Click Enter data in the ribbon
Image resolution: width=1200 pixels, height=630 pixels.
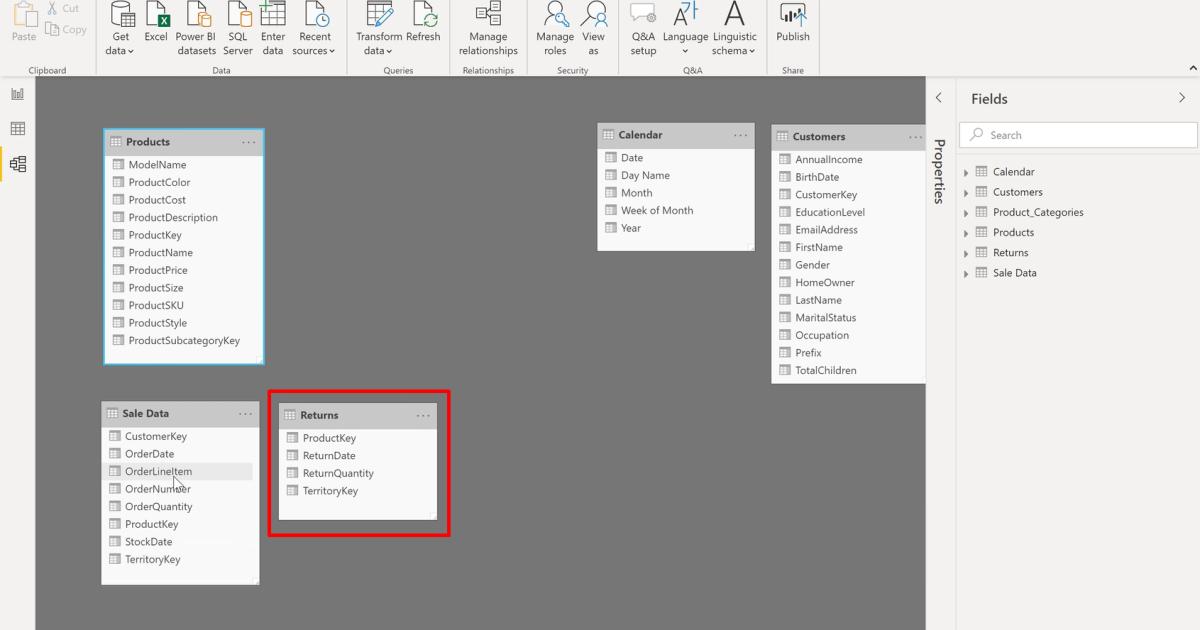[x=273, y=25]
